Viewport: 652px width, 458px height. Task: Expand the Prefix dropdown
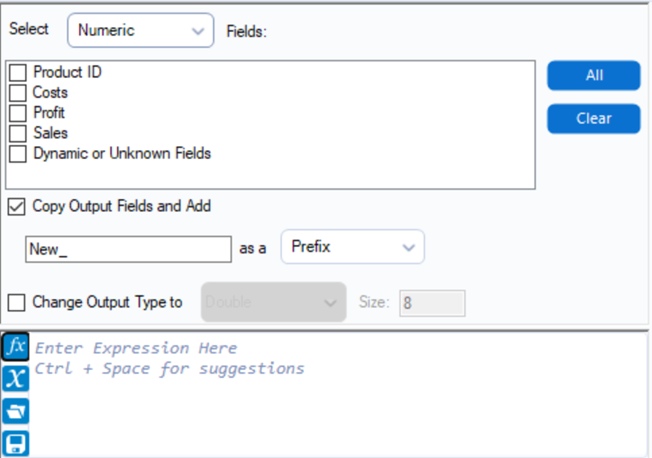[352, 247]
